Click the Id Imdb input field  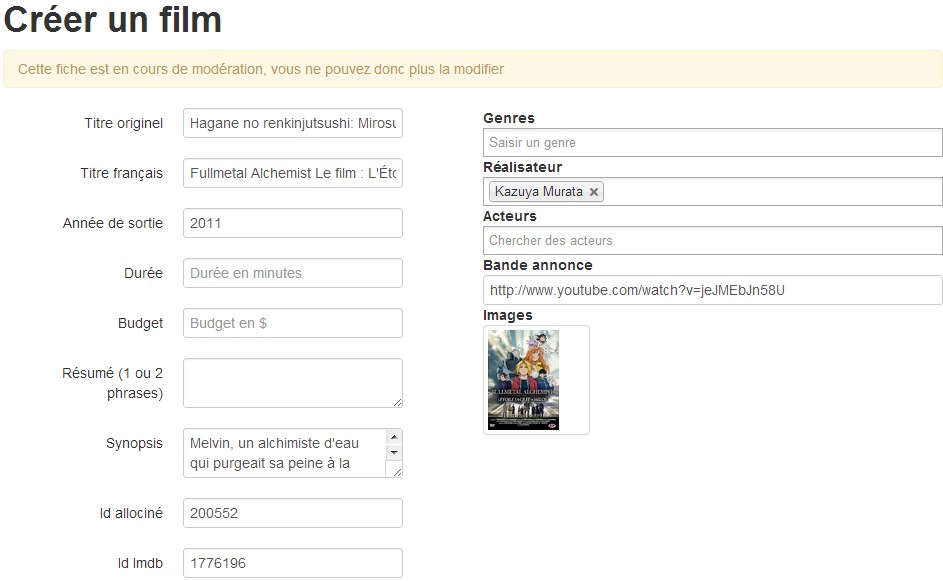coord(293,563)
